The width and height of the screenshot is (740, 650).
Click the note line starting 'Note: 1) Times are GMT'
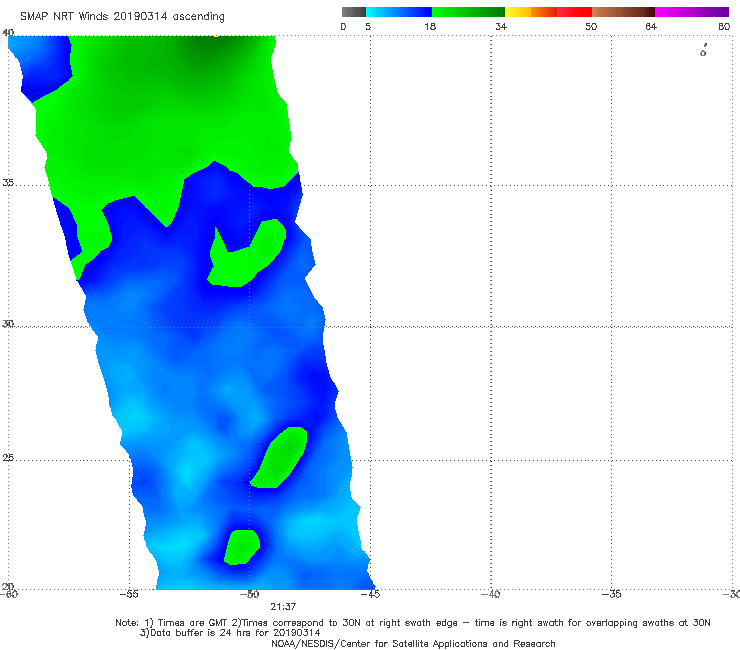click(x=413, y=623)
